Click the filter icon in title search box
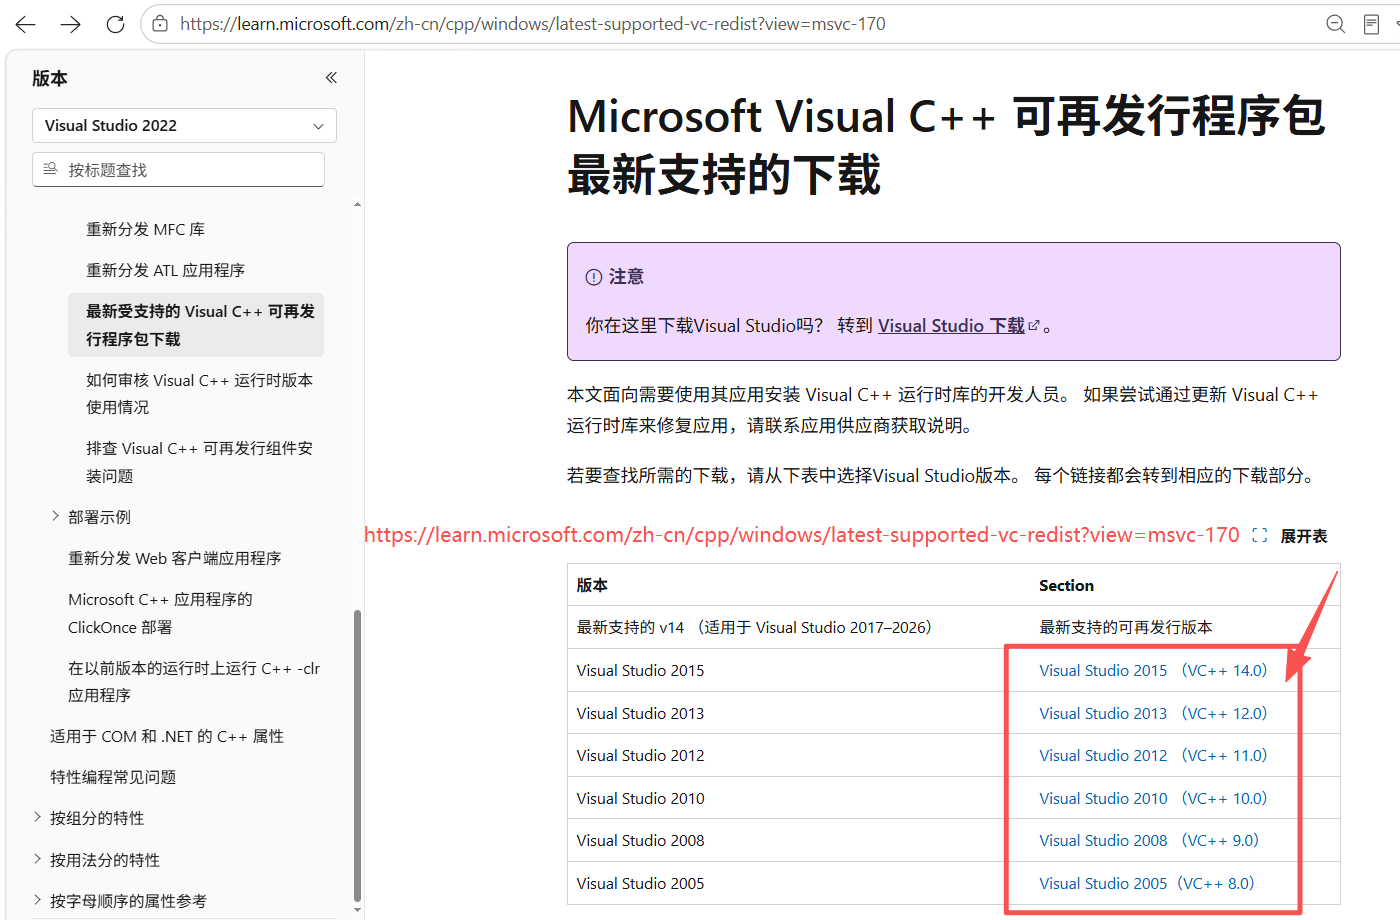The image size is (1400, 920). pos(50,169)
